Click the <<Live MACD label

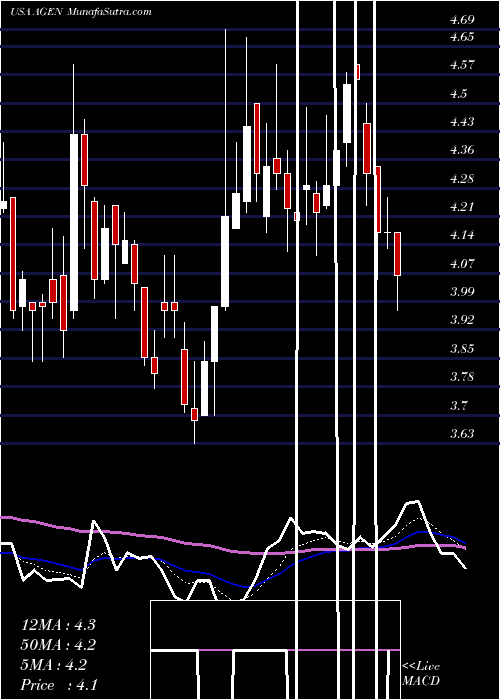point(421,674)
